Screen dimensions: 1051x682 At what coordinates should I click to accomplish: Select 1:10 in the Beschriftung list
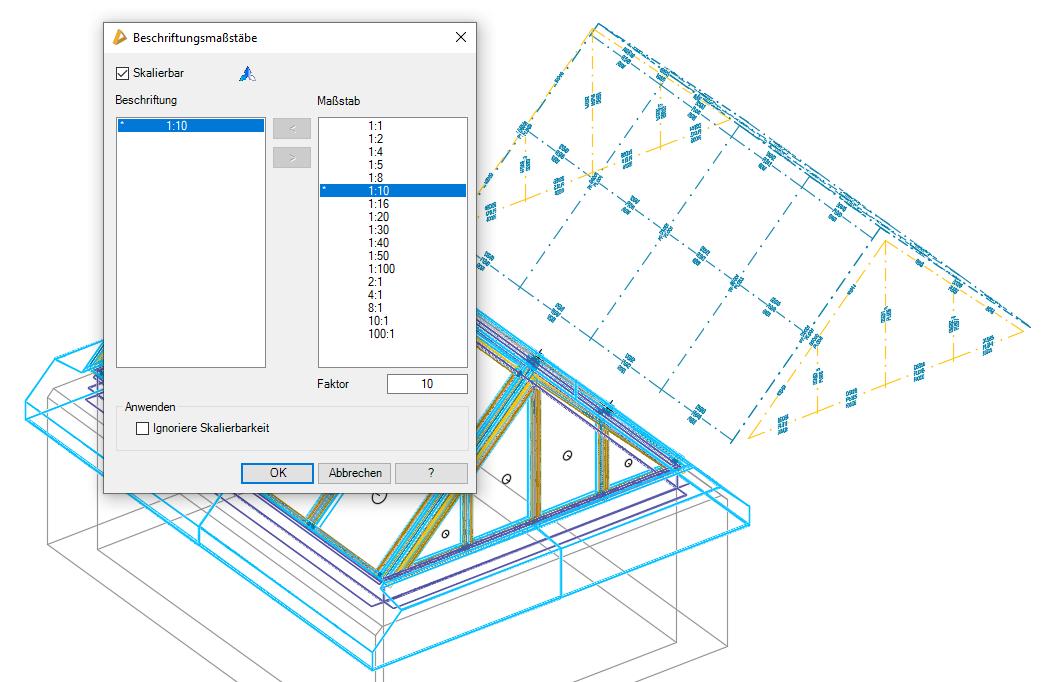click(x=190, y=126)
